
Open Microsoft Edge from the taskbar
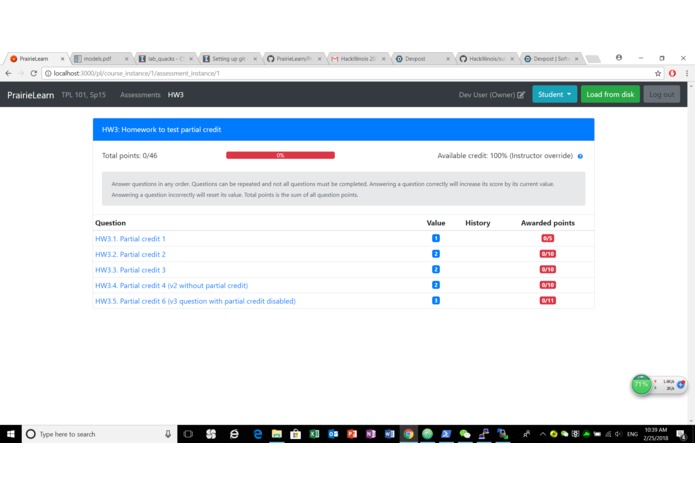[257, 434]
